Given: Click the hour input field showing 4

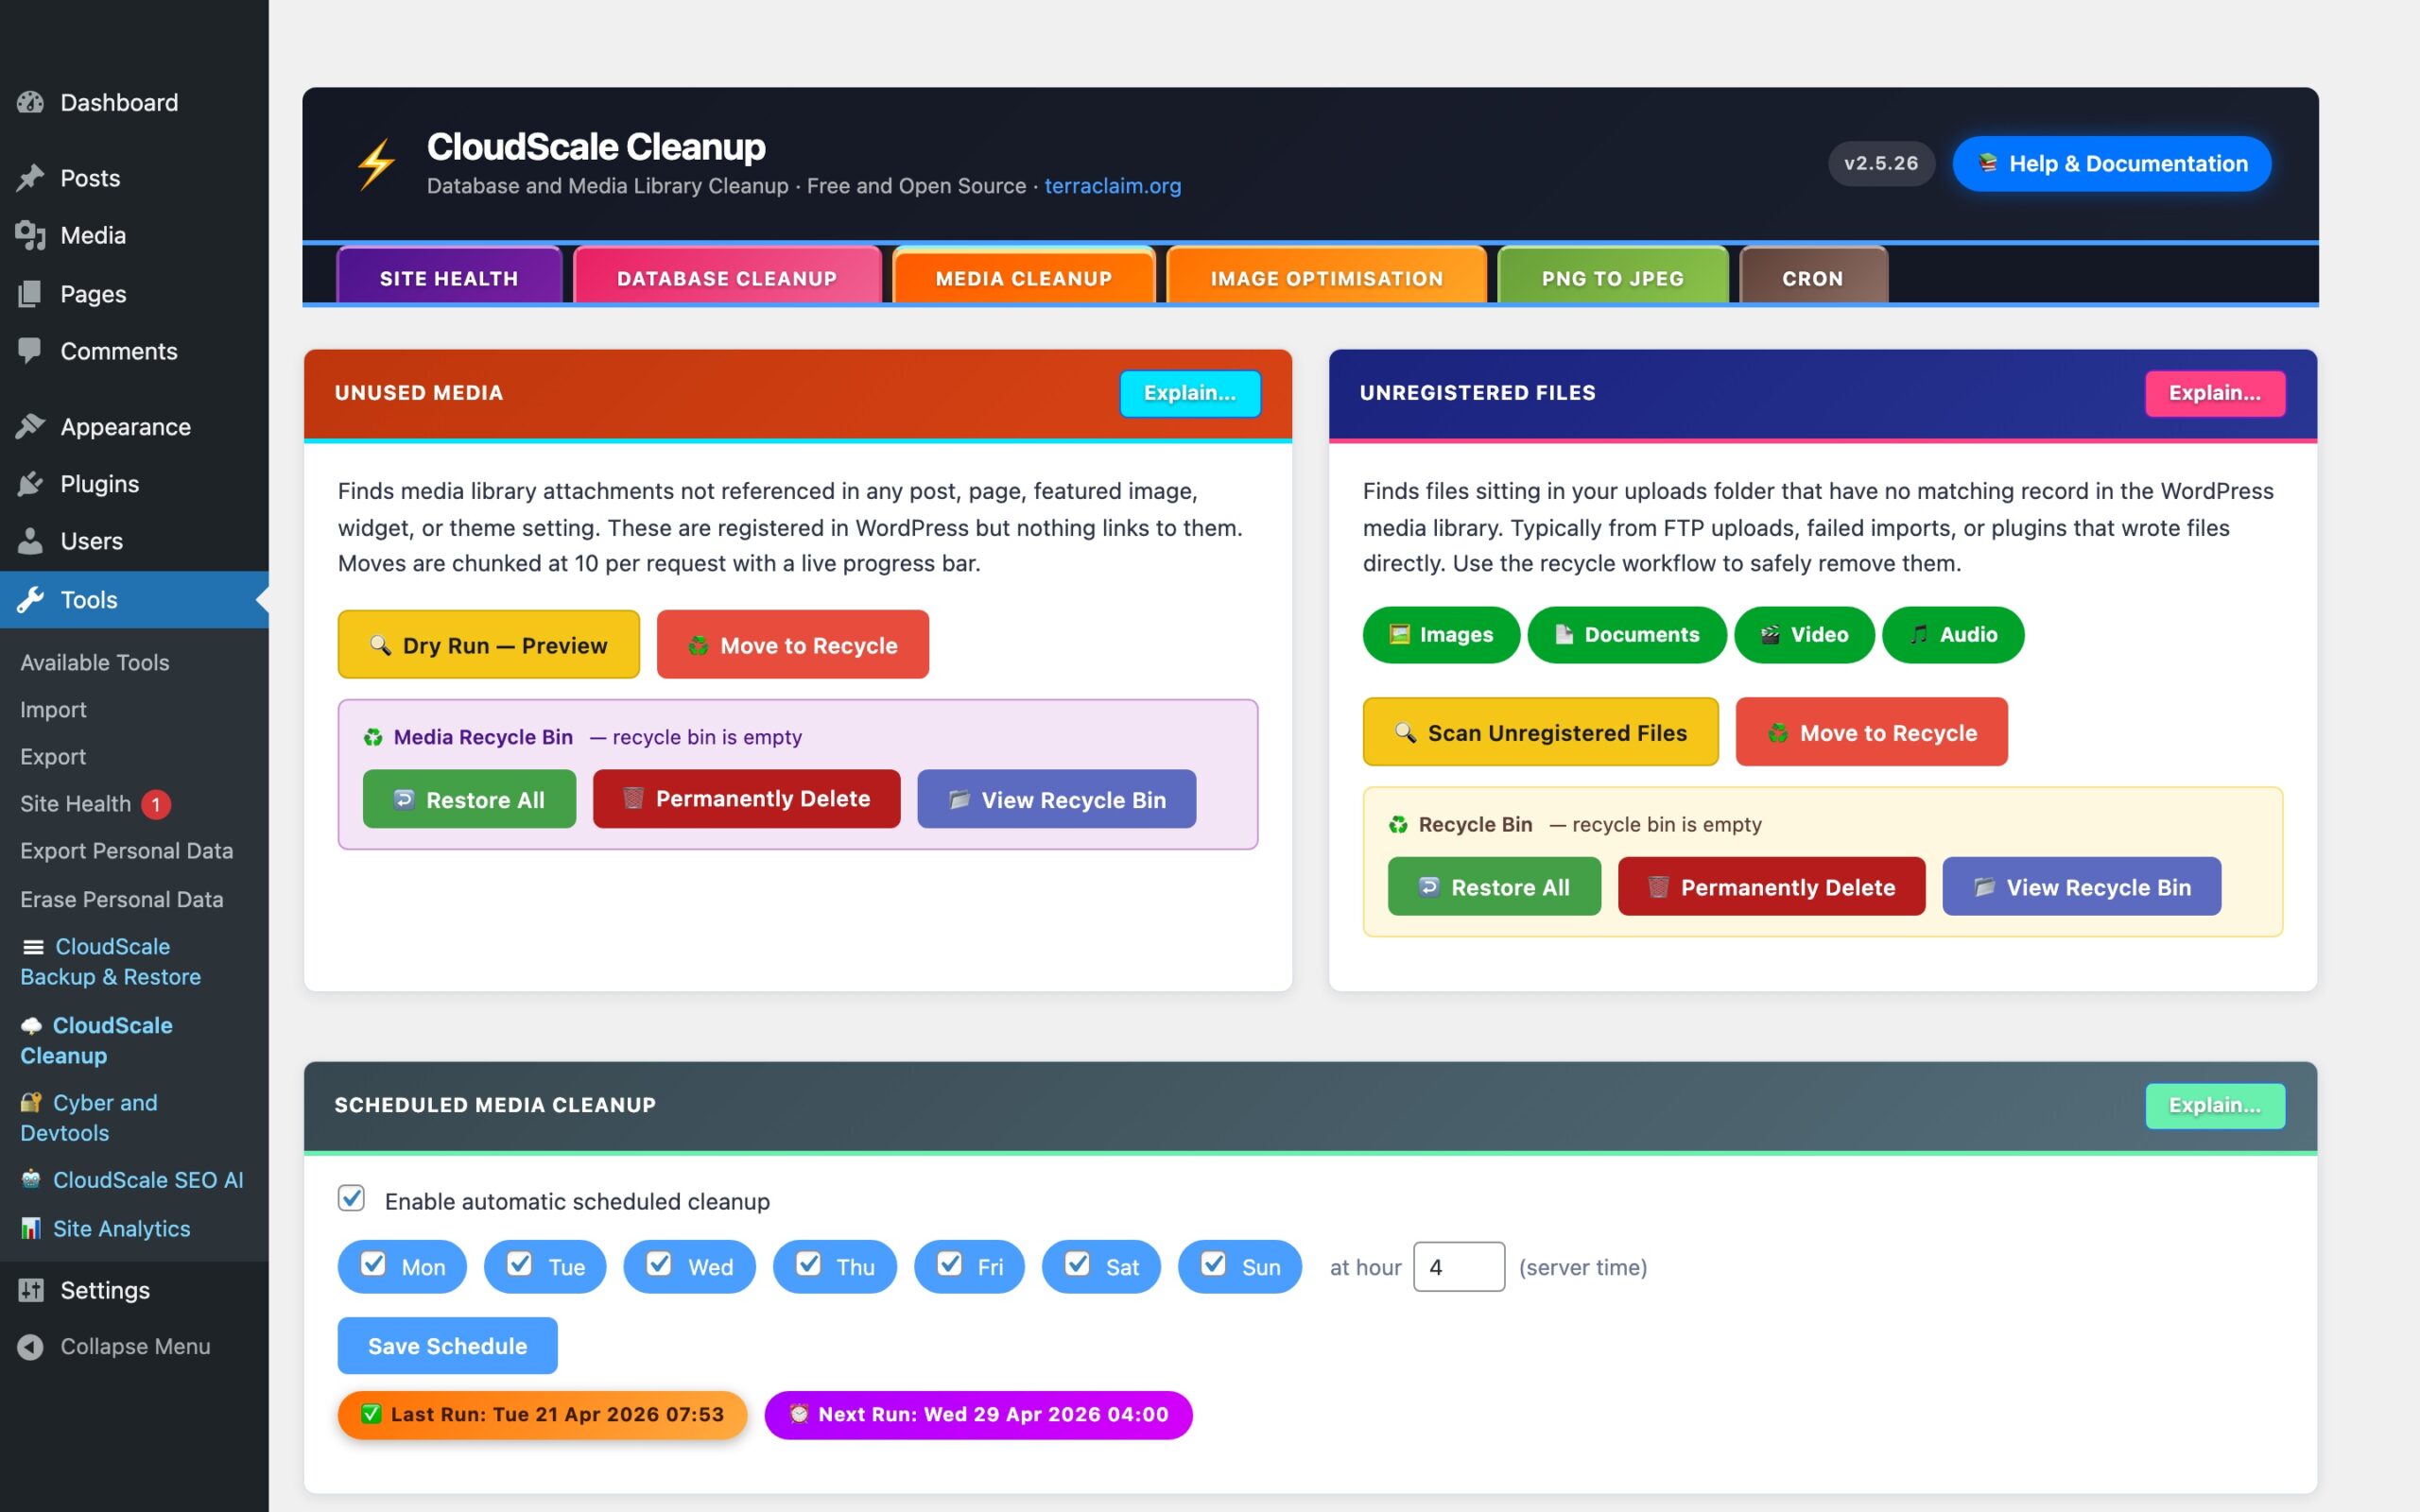Looking at the screenshot, I should 1459,1266.
